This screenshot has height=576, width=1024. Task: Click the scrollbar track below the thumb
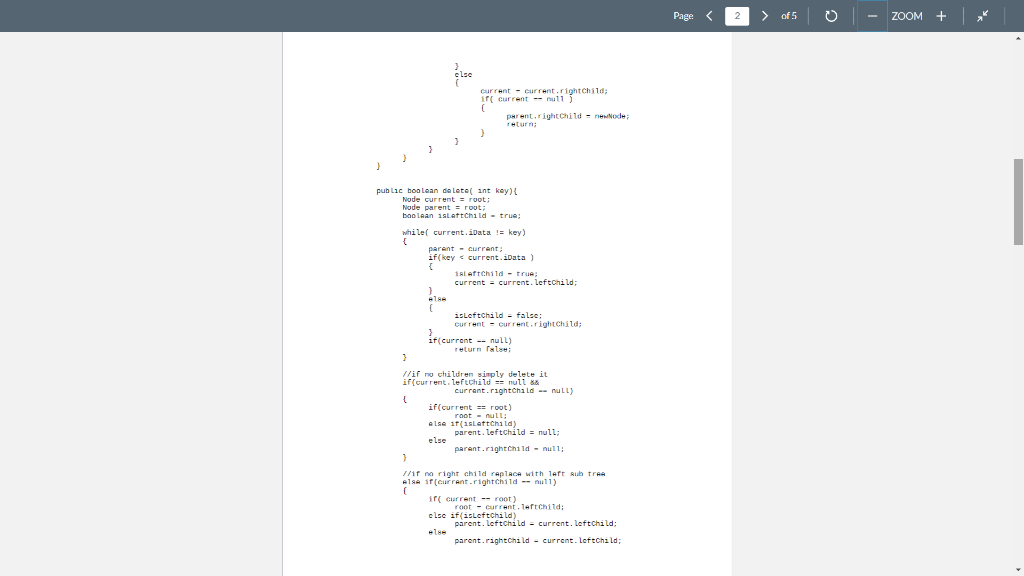pyautogui.click(x=1017, y=400)
